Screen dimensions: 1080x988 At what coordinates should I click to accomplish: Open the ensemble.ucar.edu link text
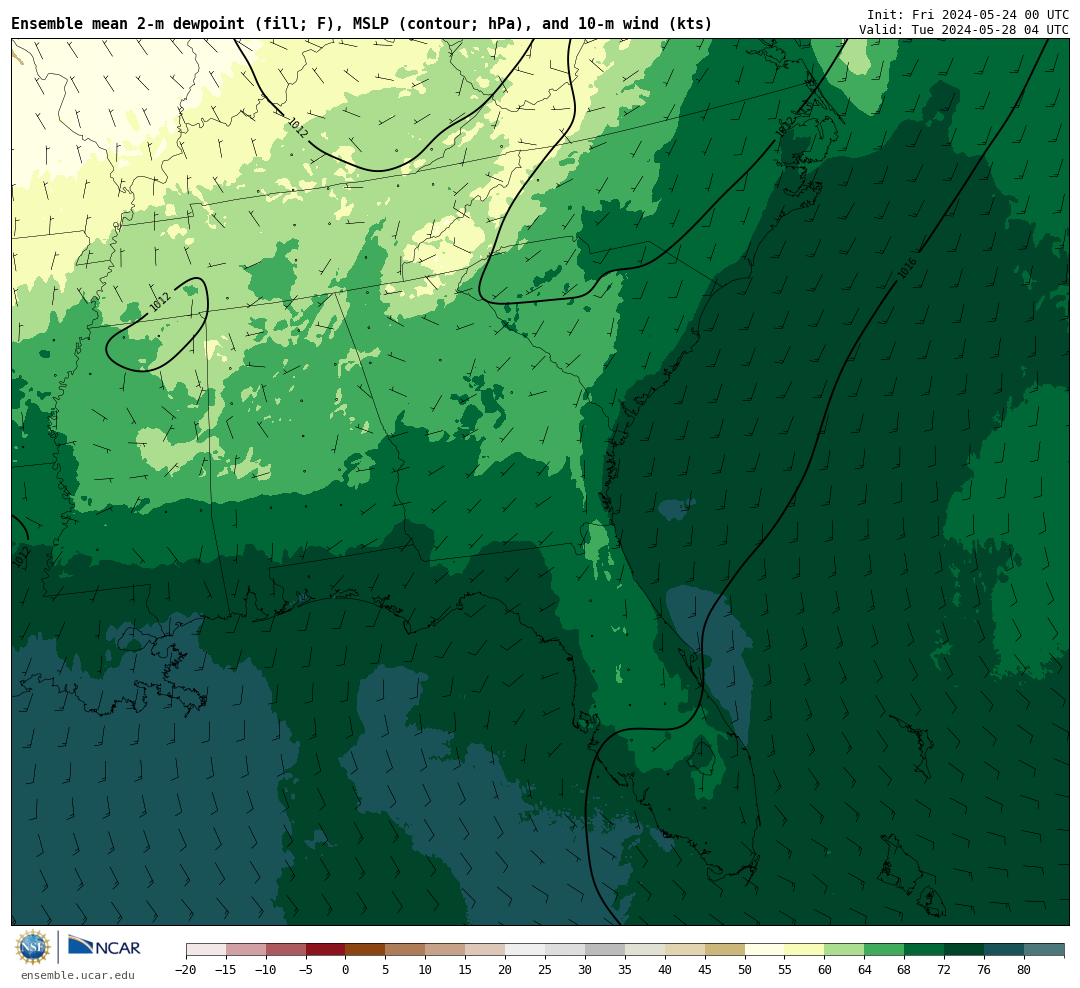click(x=78, y=975)
